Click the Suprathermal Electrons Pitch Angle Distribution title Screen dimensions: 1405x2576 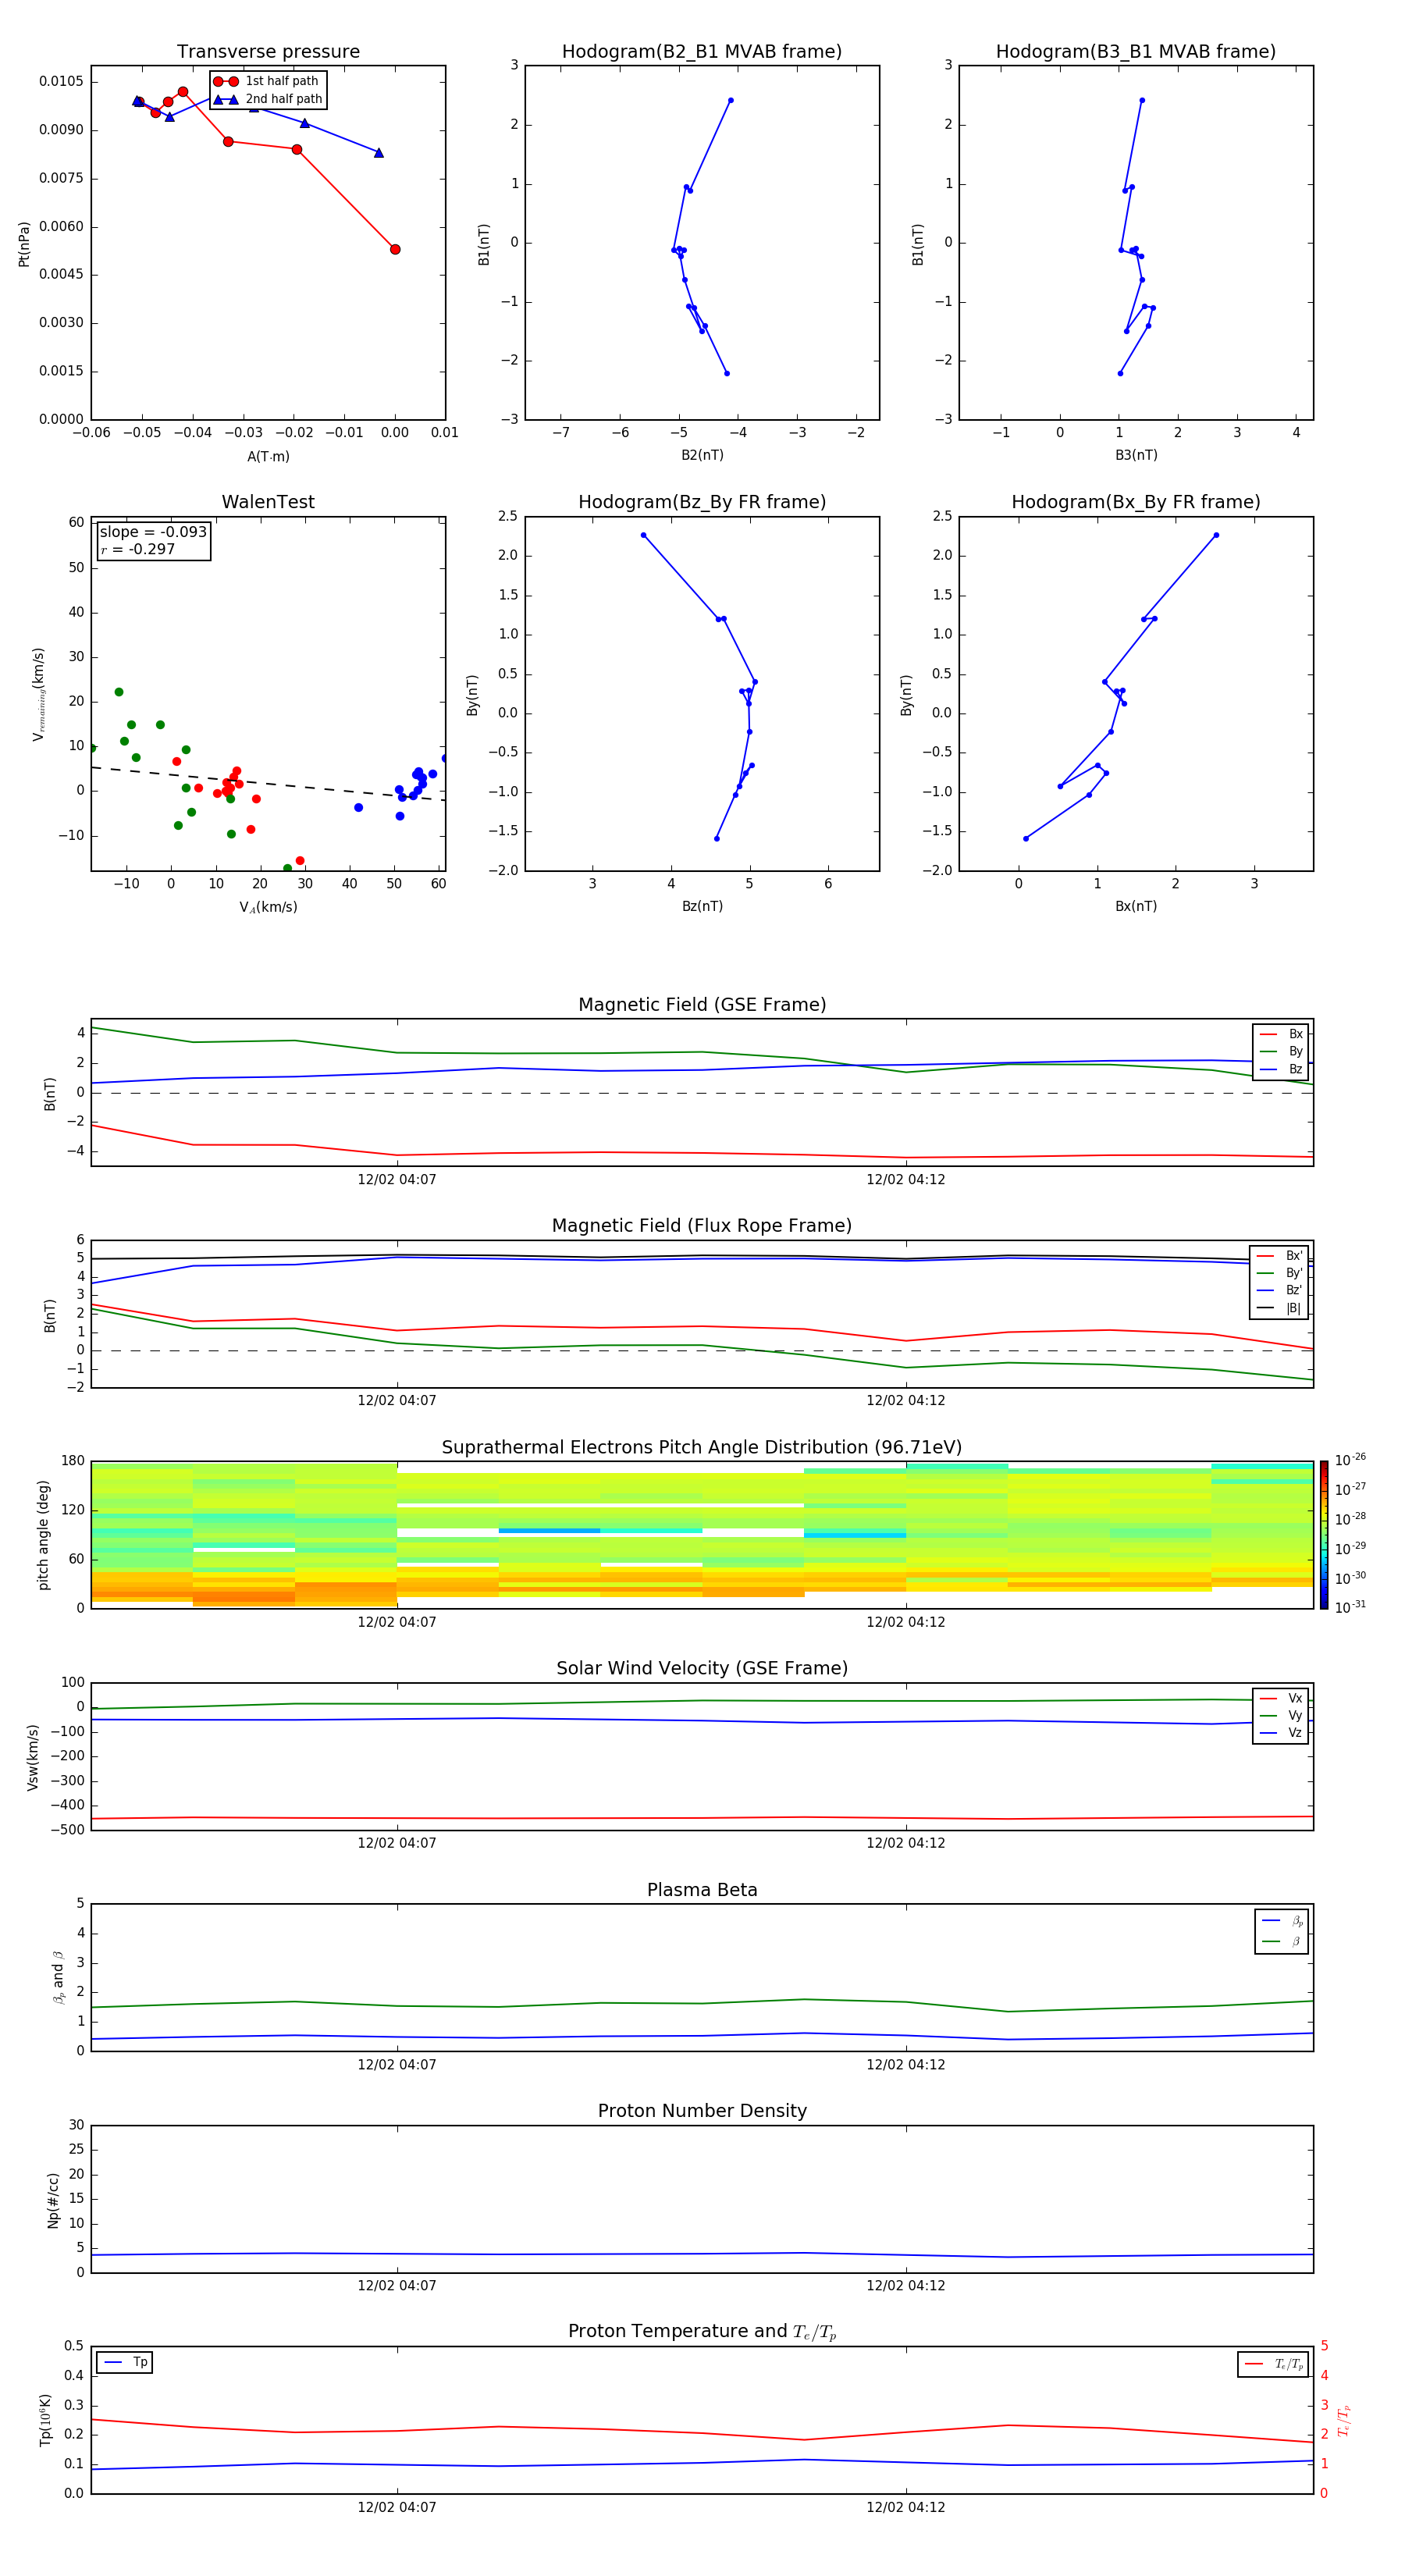702,1447
